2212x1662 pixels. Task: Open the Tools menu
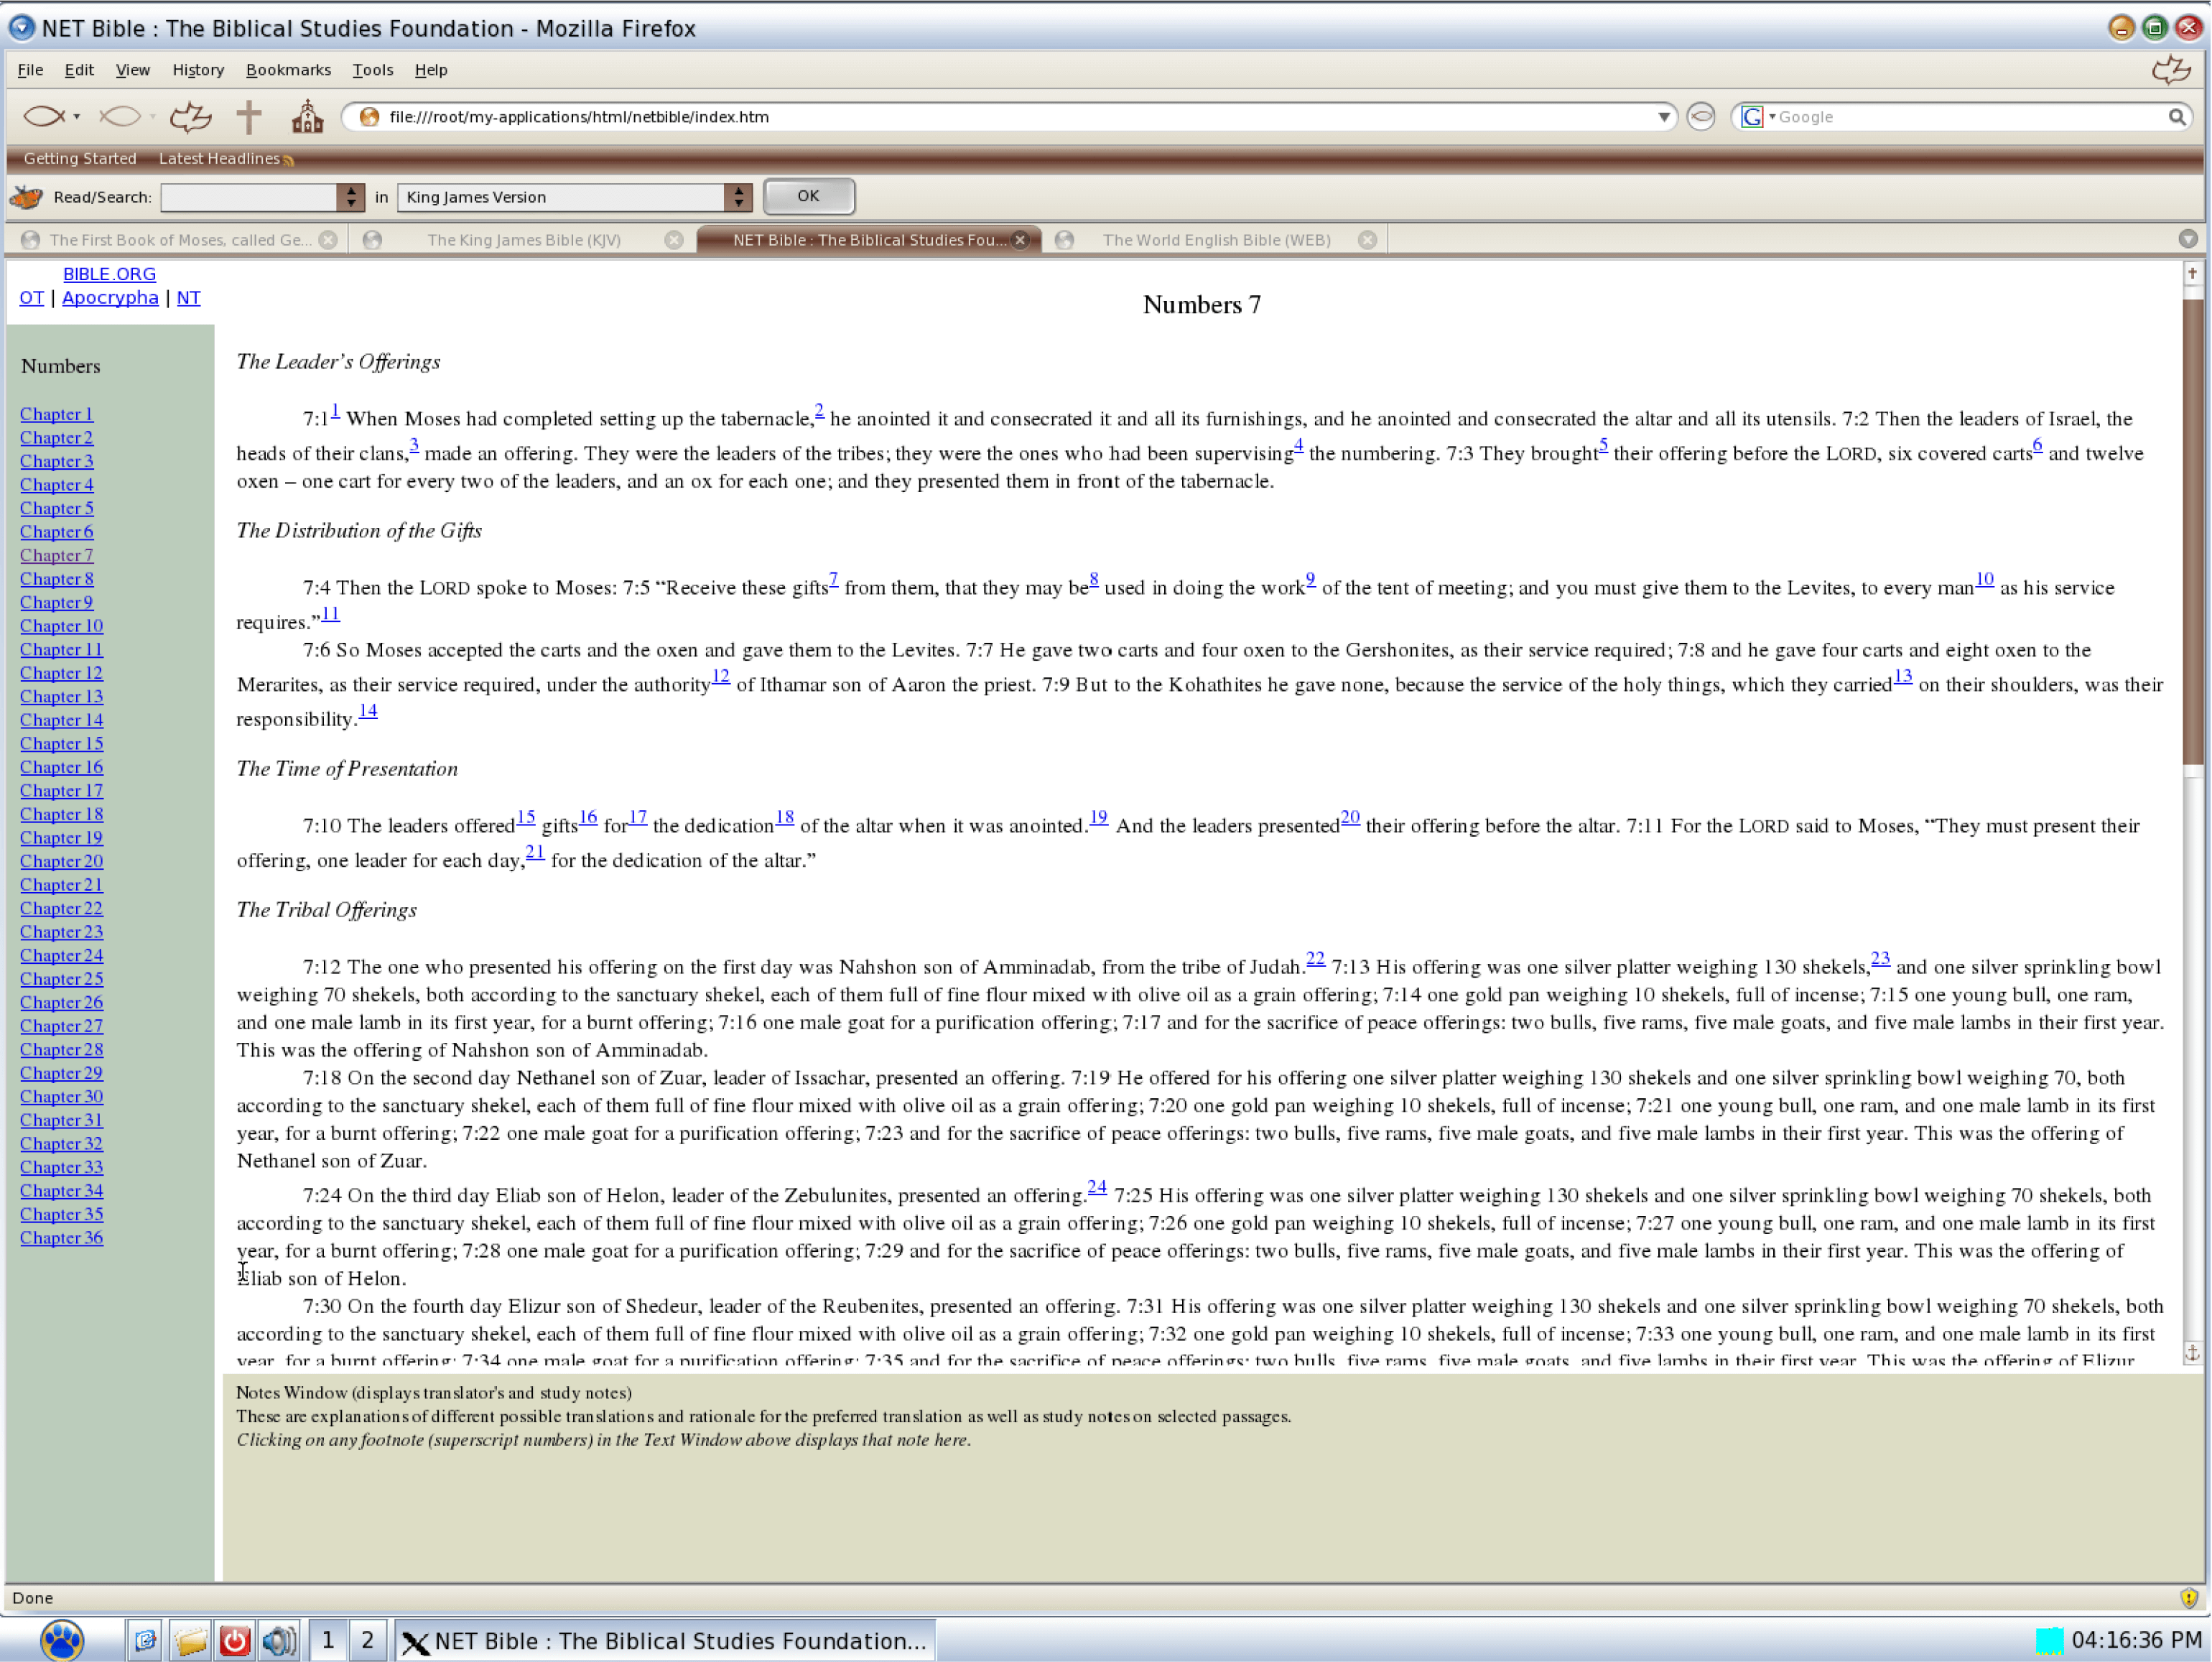(x=372, y=70)
